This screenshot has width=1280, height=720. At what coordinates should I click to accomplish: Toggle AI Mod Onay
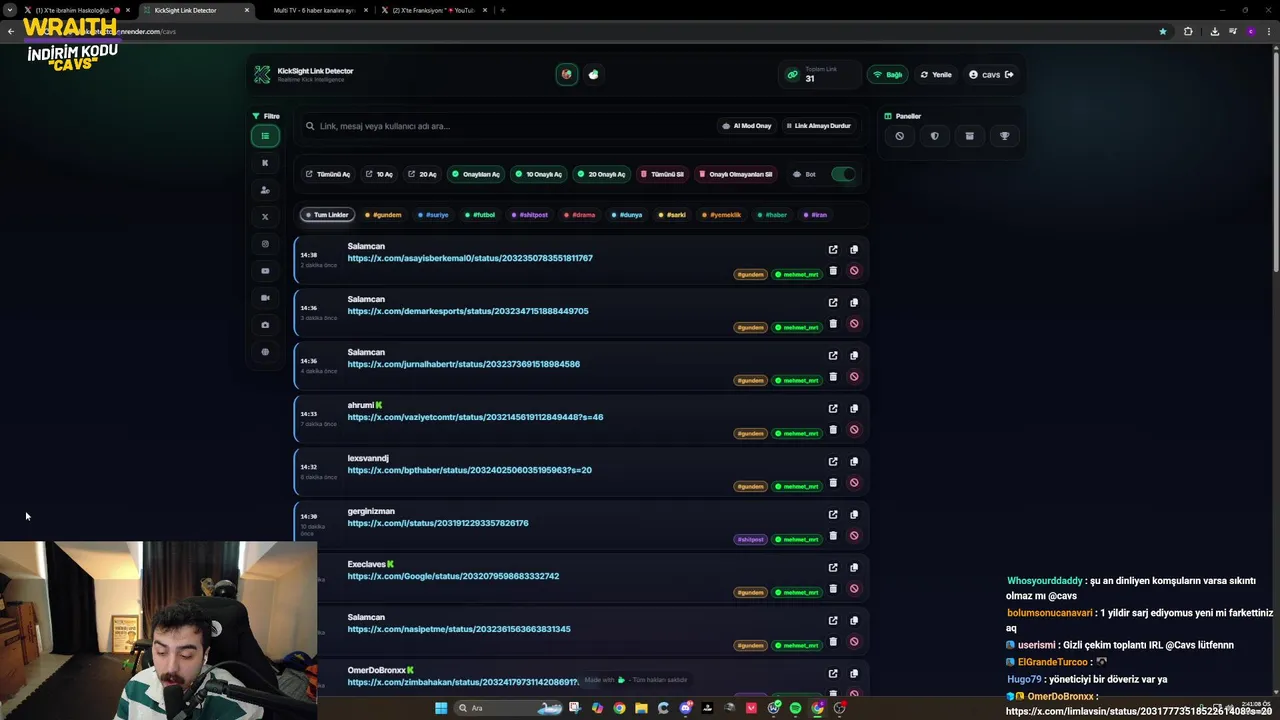point(747,126)
